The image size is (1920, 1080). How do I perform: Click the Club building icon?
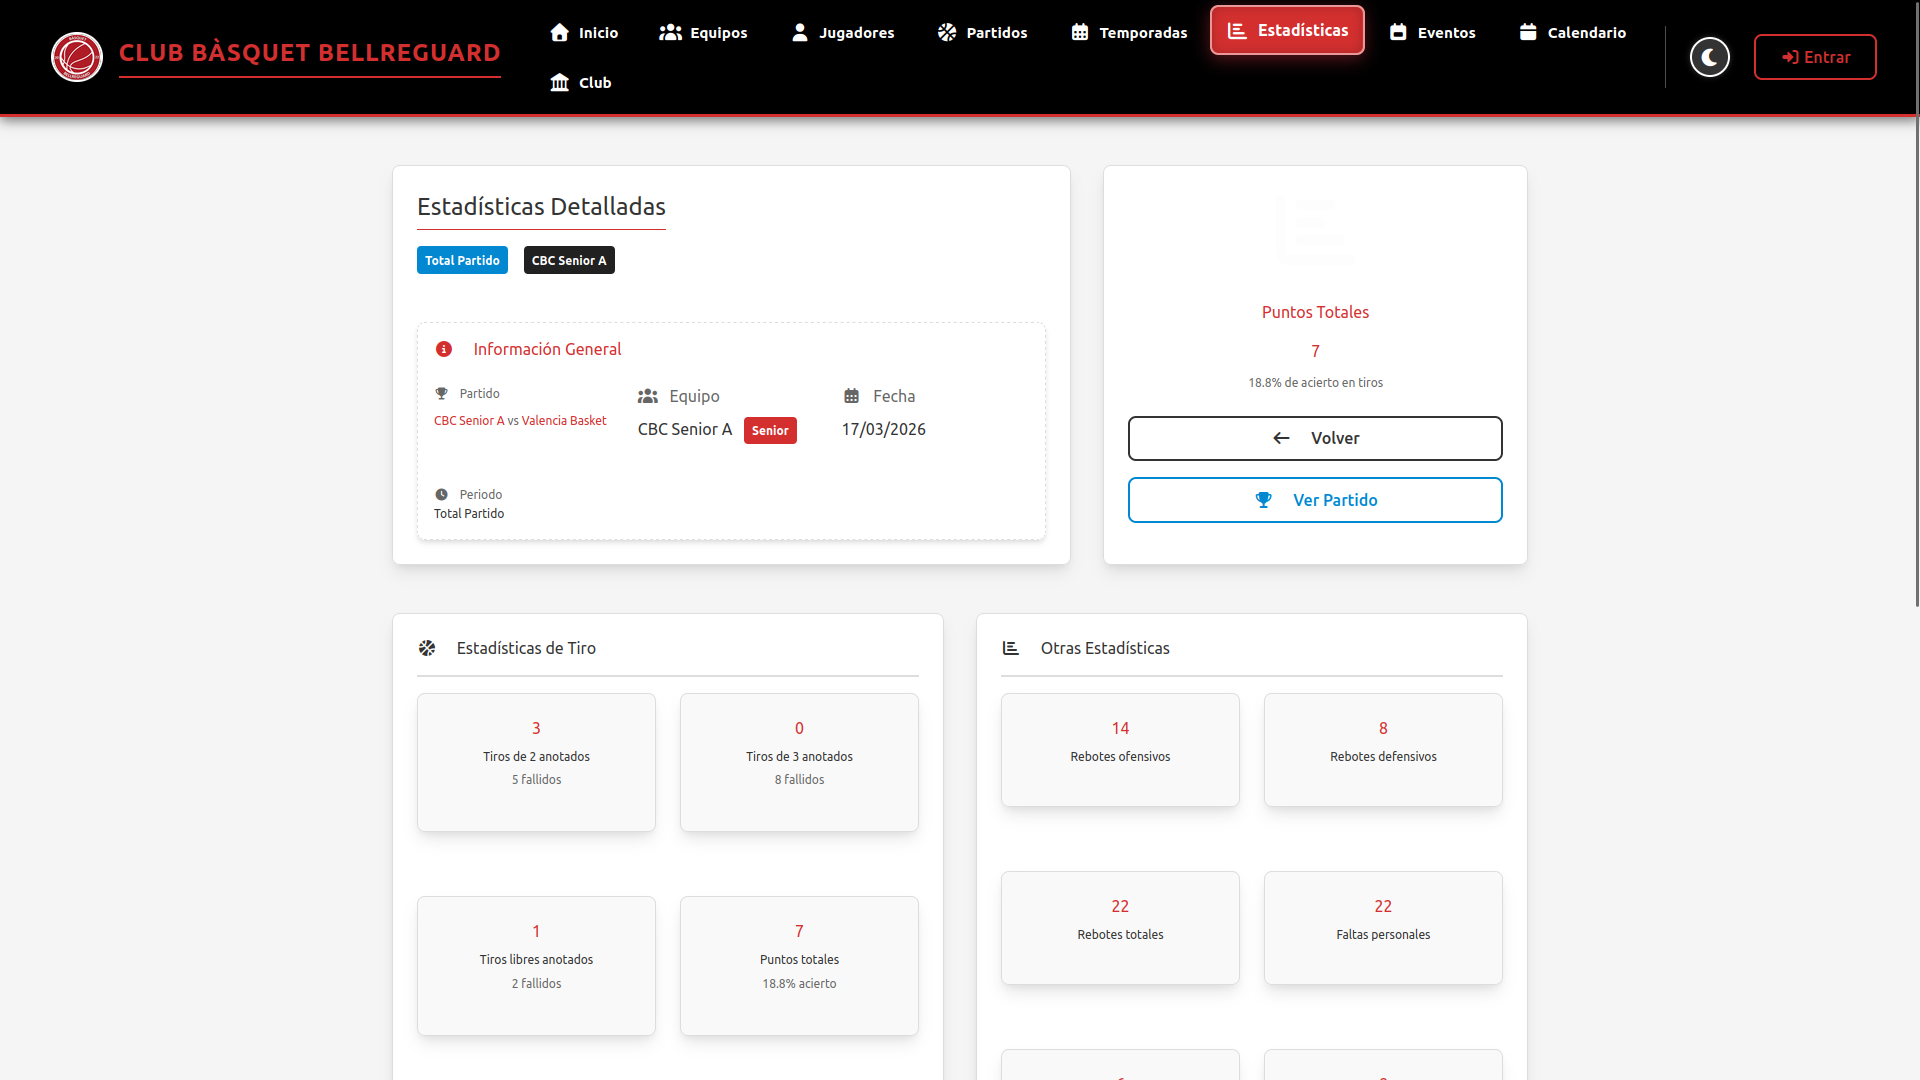pyautogui.click(x=559, y=82)
